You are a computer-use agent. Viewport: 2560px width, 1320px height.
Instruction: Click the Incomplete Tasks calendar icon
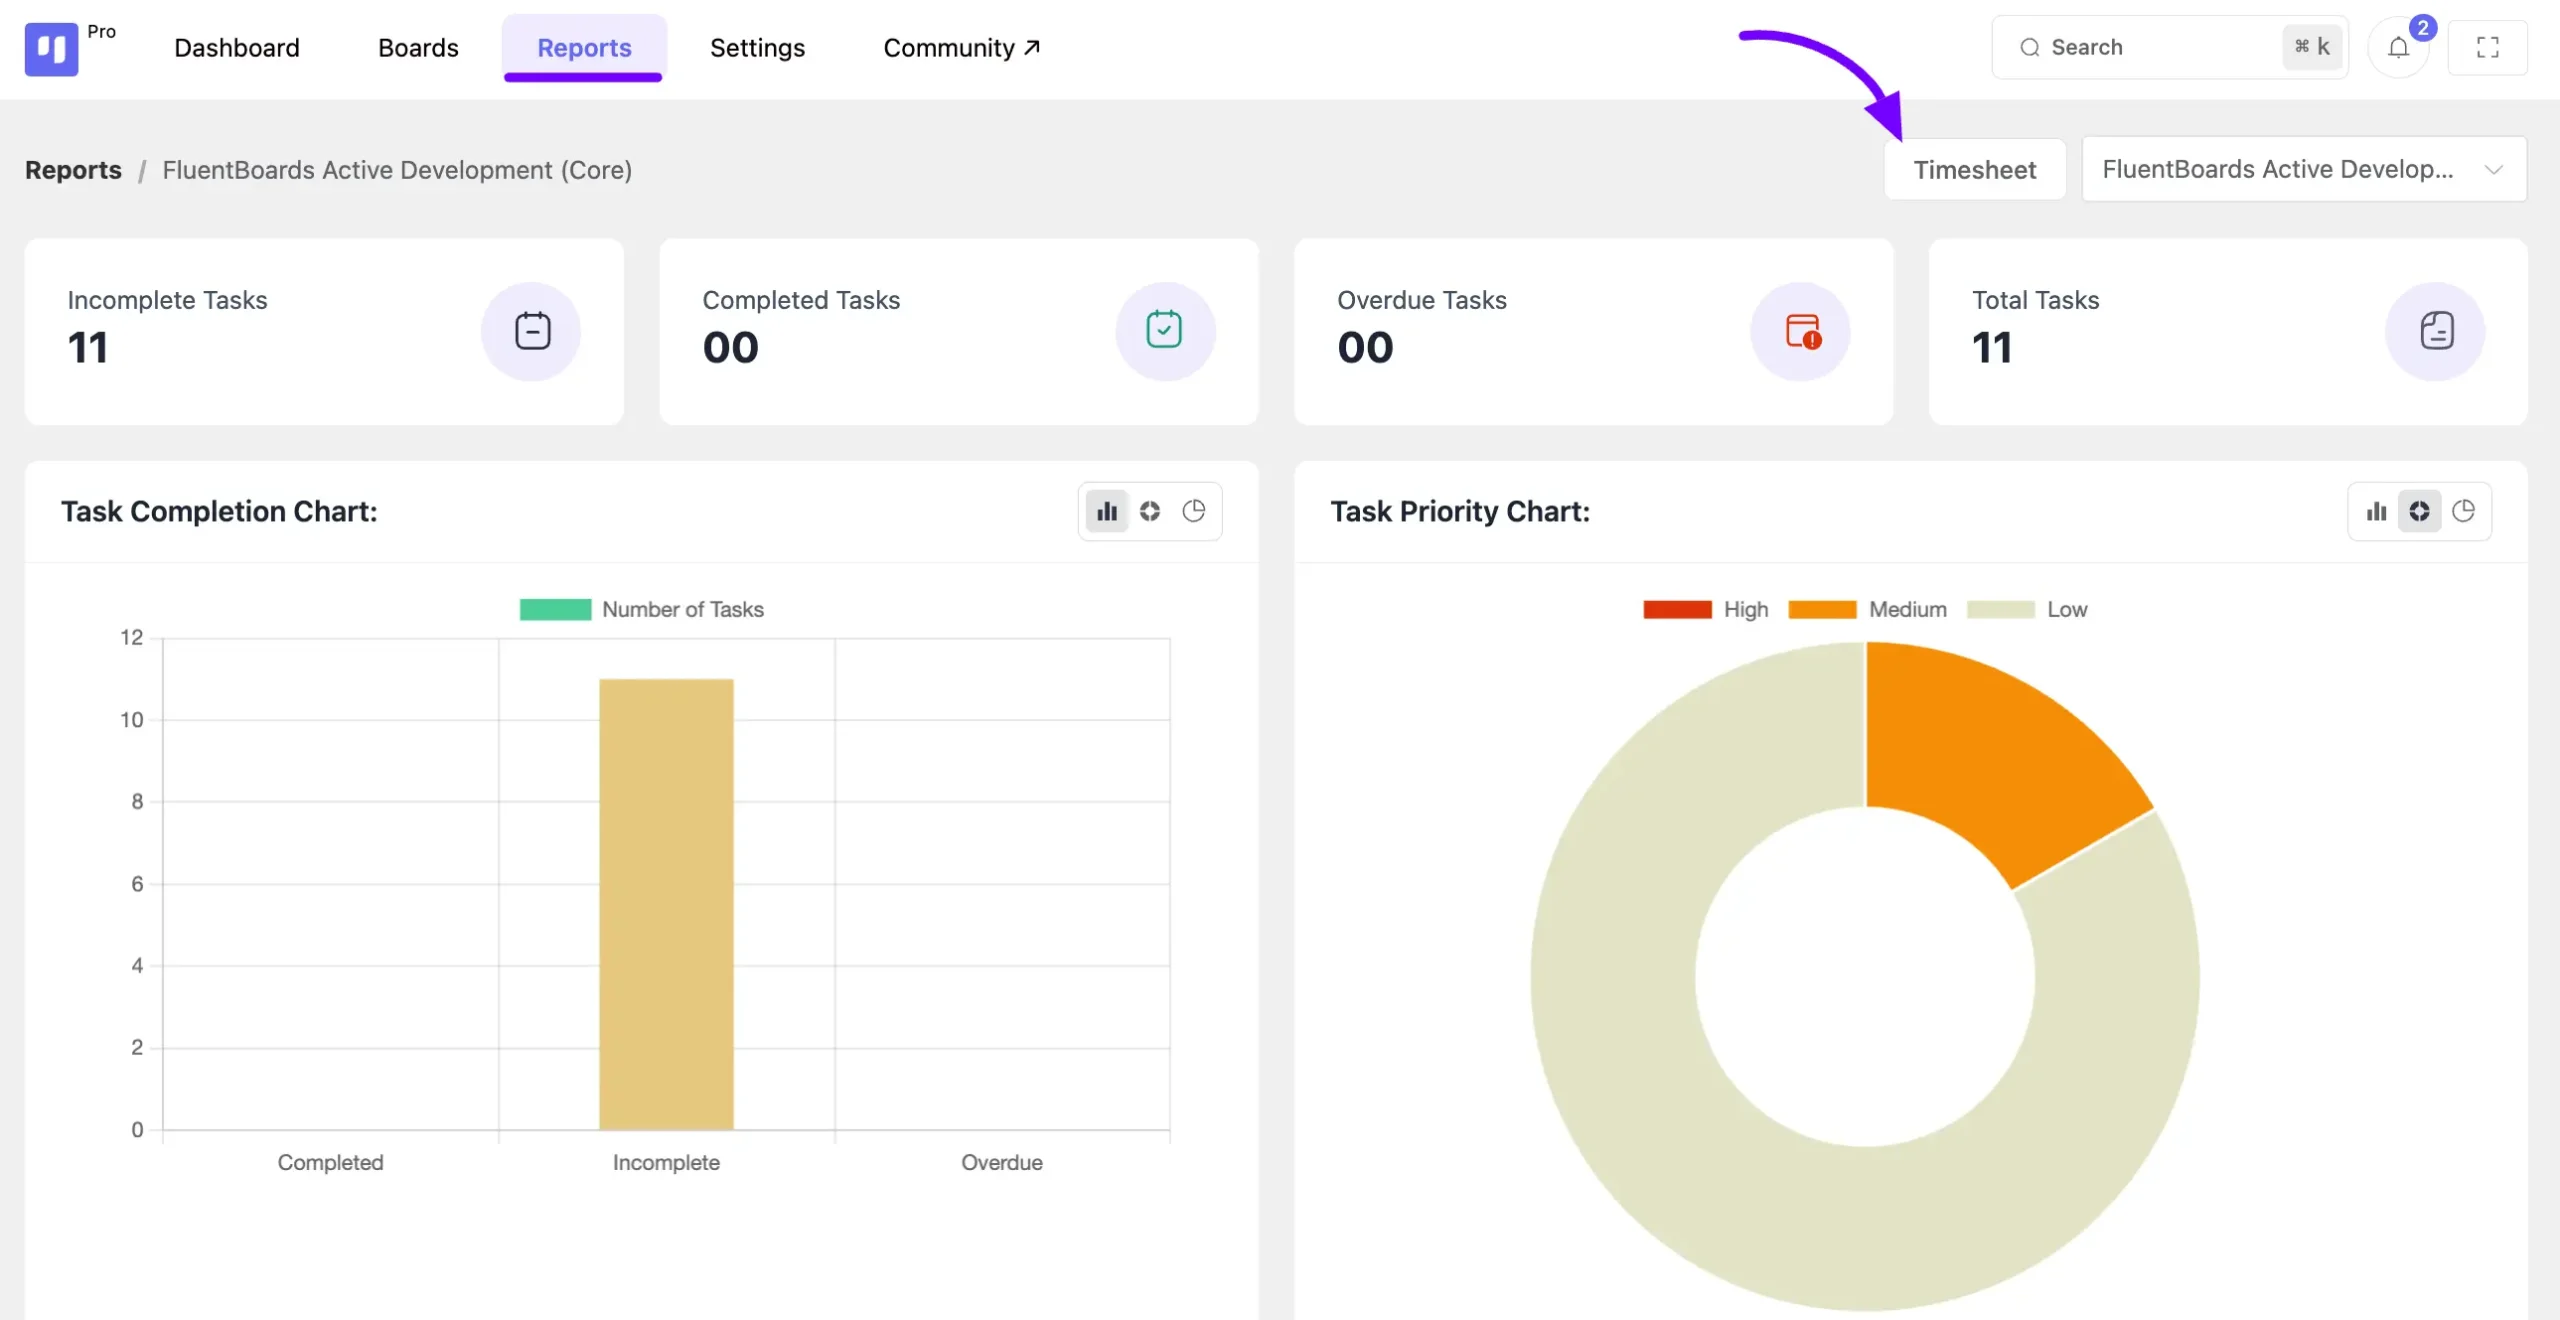point(532,331)
